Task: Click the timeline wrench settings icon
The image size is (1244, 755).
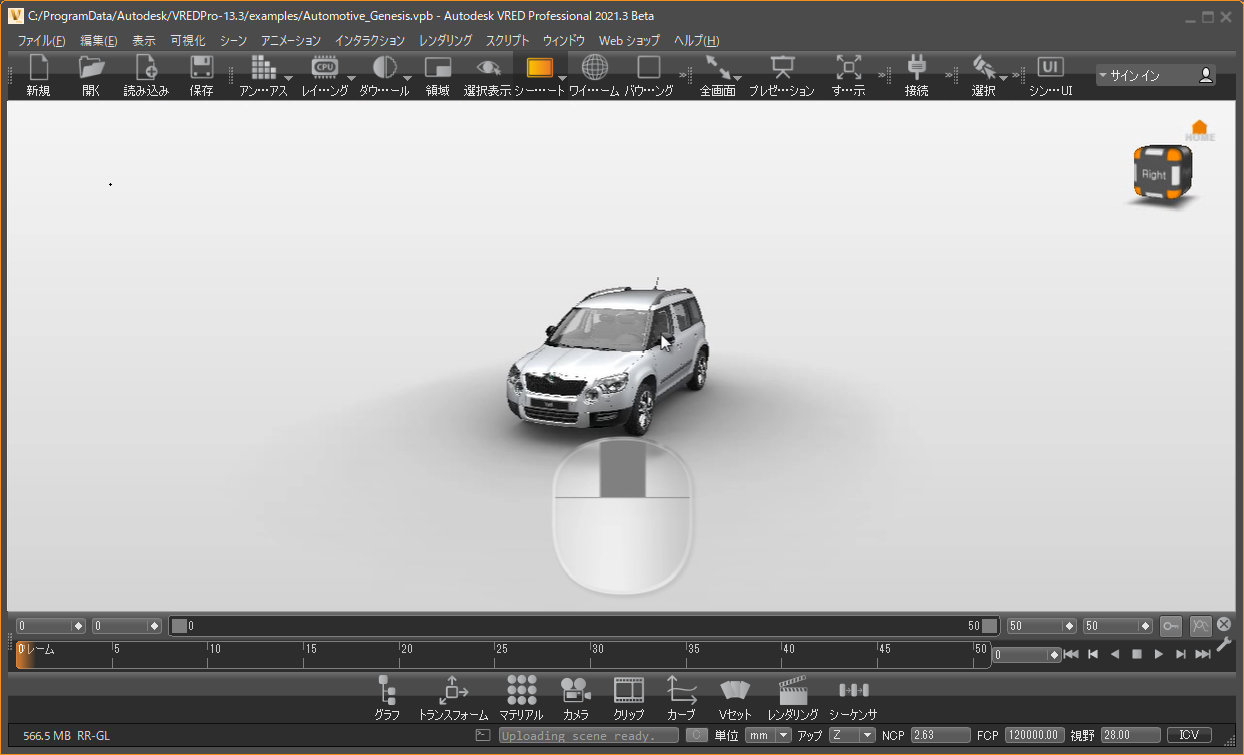Action: click(x=1224, y=645)
